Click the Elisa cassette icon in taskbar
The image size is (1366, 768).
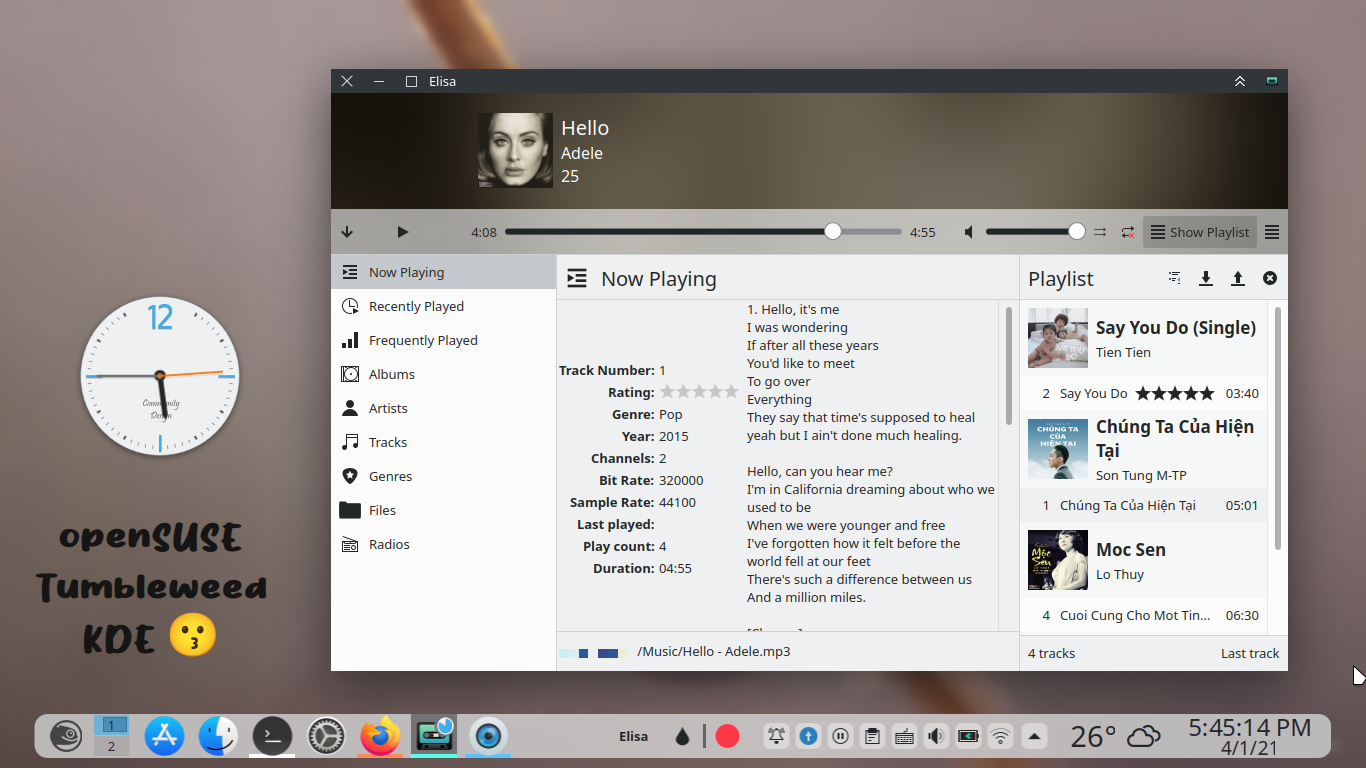tap(434, 736)
